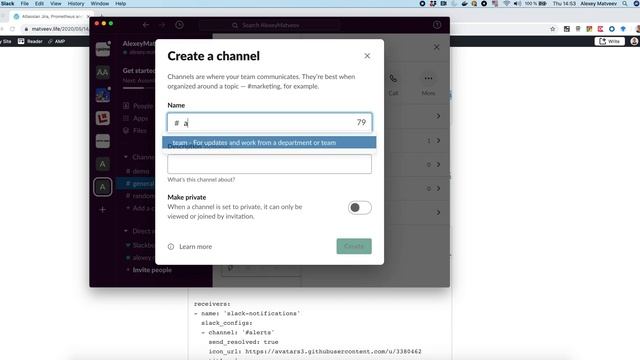Viewport: 640px width, 360px height.
Task: Click the clock showing Thu 14:53
Action: pos(564,4)
